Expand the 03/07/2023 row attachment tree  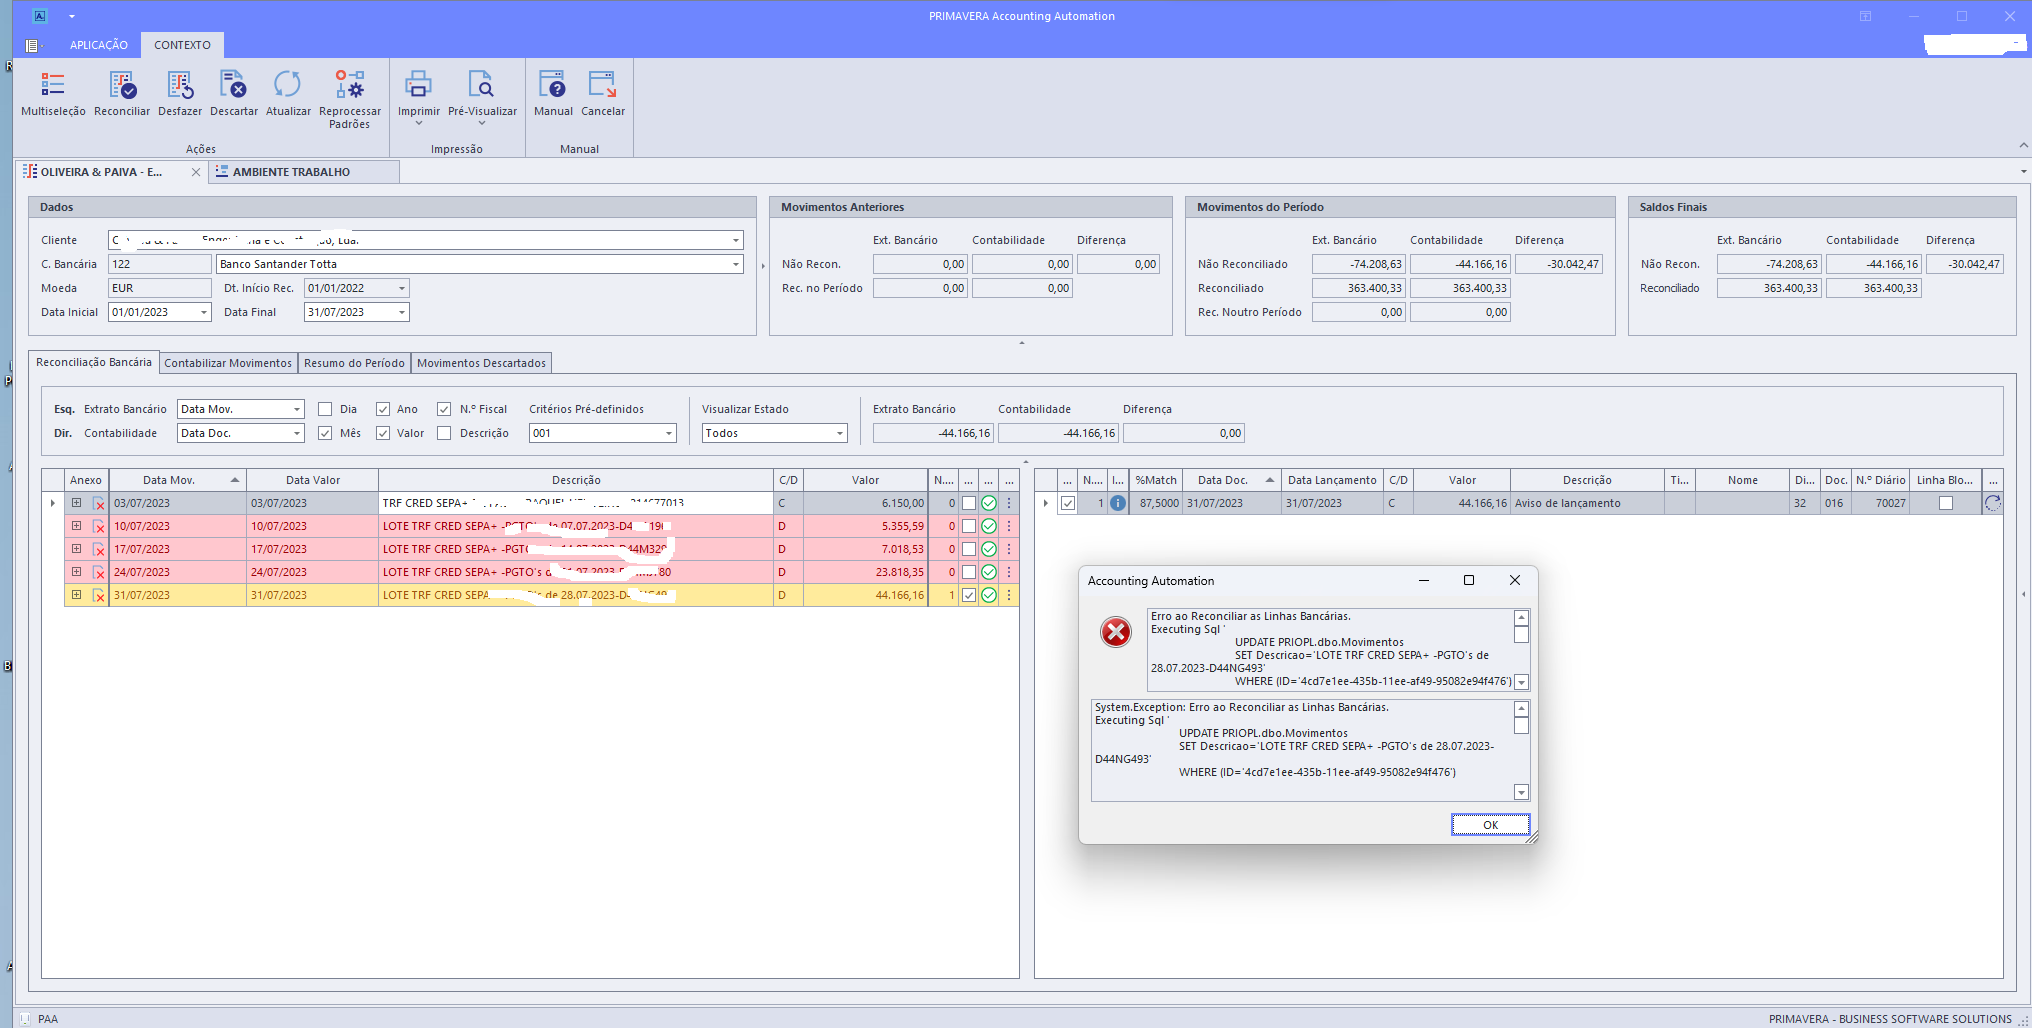(x=76, y=503)
